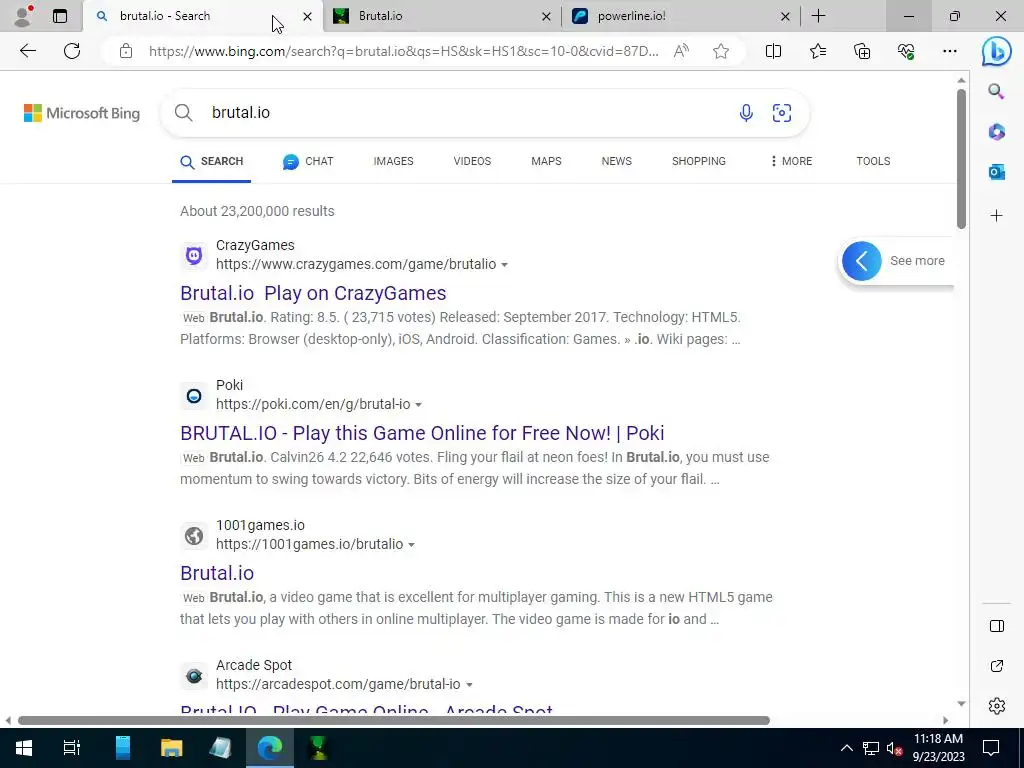Add this page to favorites star

[721, 51]
